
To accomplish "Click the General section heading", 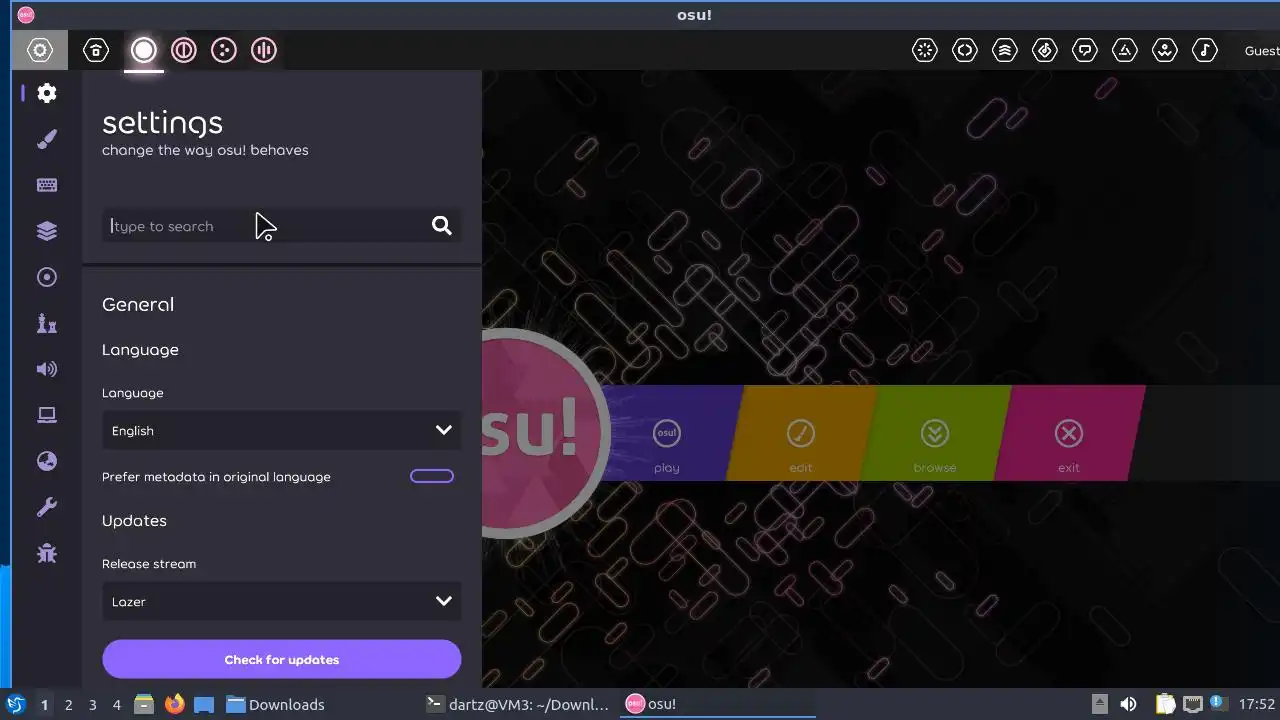I will [x=138, y=304].
